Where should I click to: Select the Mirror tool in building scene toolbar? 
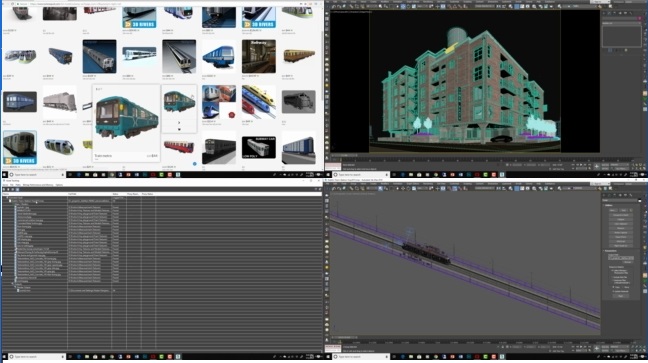click(498, 6)
